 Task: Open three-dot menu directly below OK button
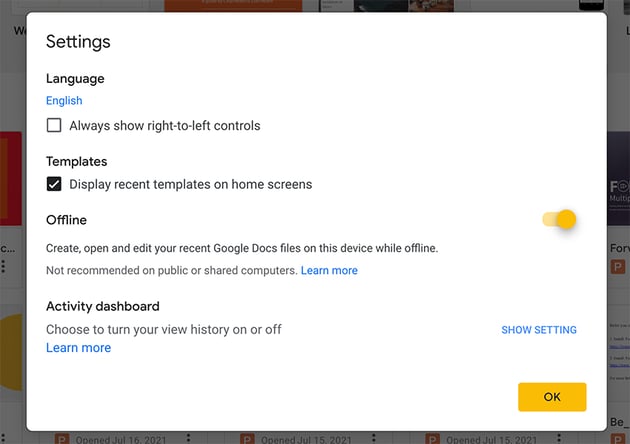pos(558,438)
